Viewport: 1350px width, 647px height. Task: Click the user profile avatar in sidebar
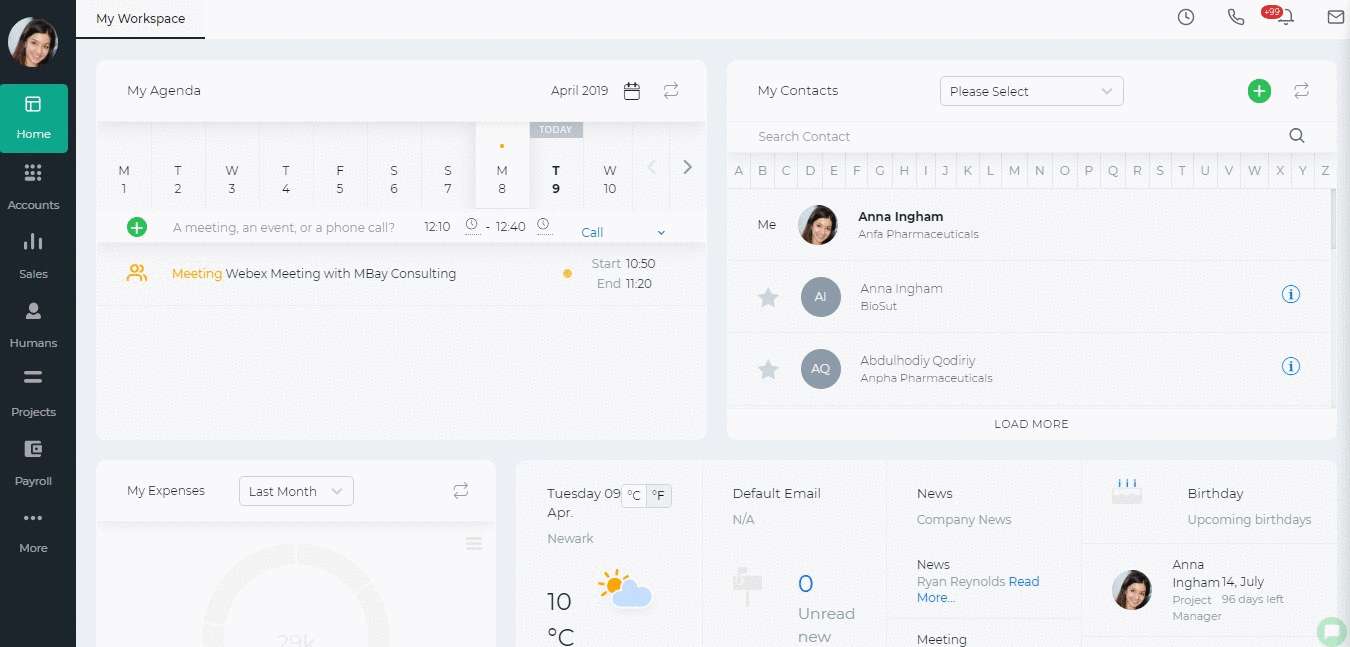pos(33,42)
